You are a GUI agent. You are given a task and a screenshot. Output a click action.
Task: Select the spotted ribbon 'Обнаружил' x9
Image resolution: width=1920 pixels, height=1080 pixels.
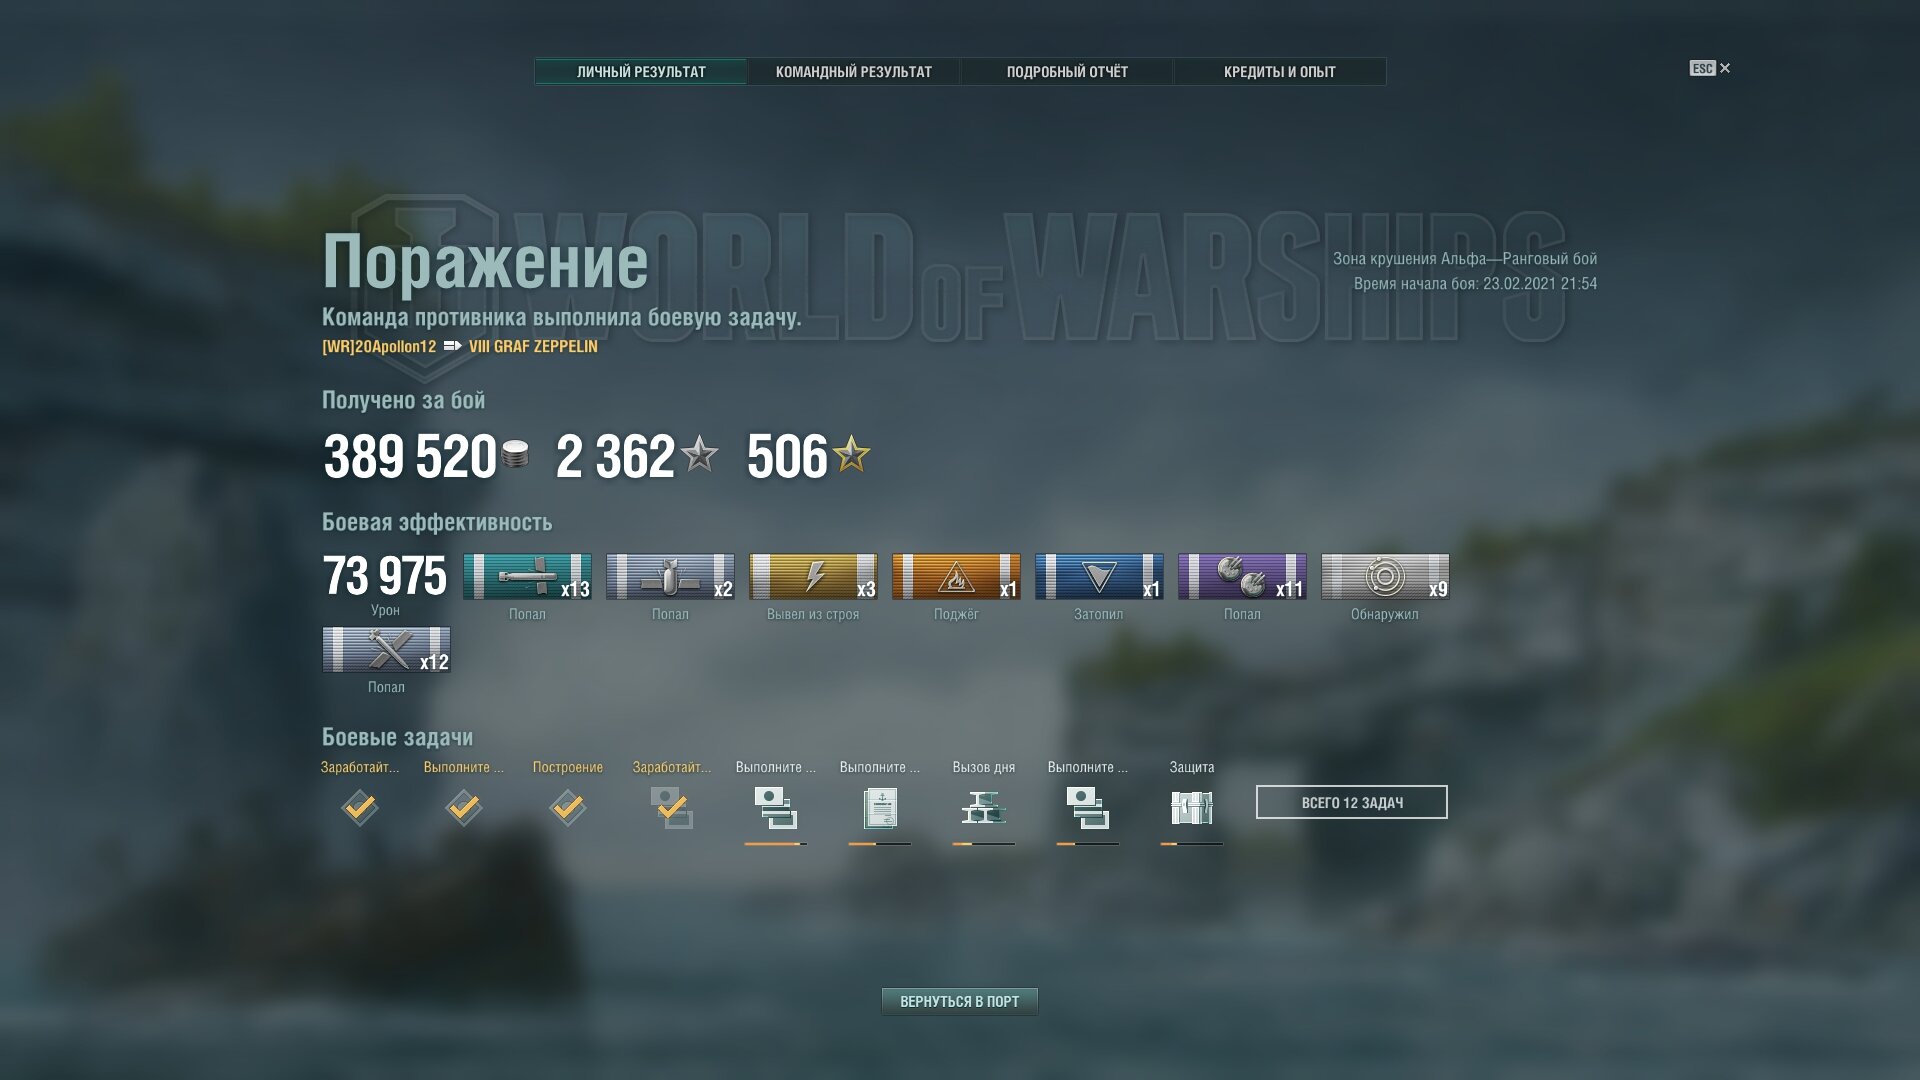pyautogui.click(x=1385, y=577)
